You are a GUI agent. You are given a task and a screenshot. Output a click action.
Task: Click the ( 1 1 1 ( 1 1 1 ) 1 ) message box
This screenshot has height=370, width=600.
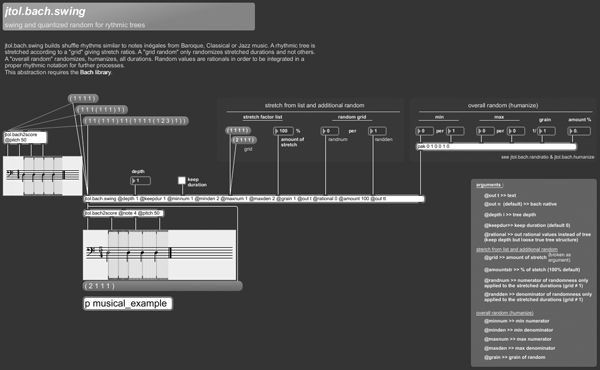102,110
